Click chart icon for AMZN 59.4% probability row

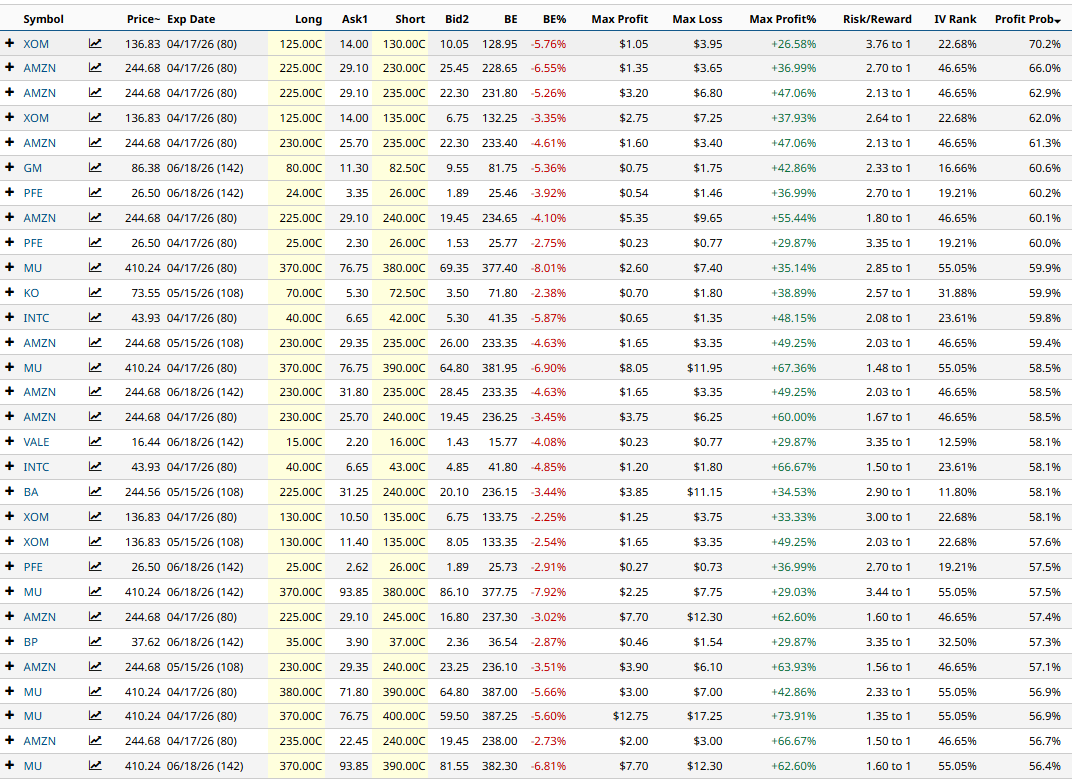click(x=95, y=343)
